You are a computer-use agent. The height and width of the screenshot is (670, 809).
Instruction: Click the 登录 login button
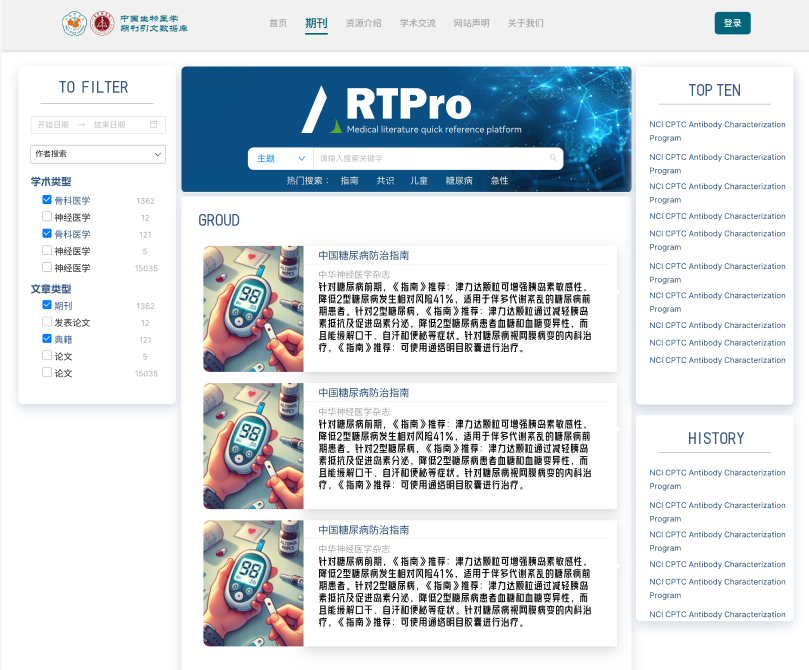pos(732,23)
